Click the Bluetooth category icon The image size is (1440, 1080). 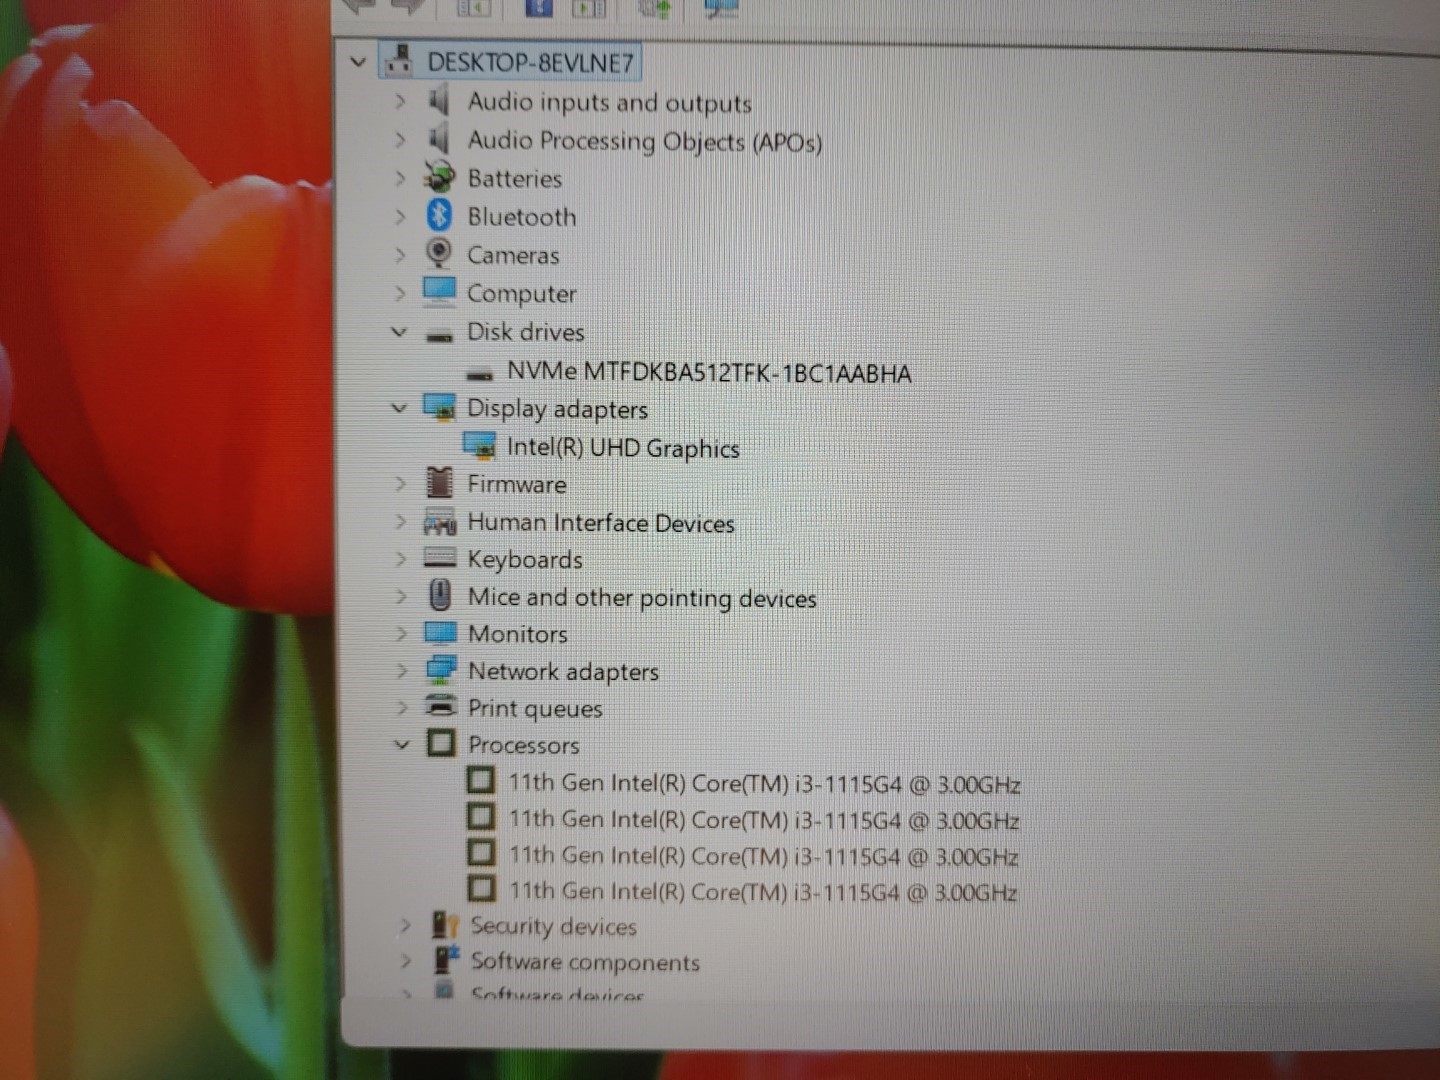point(439,215)
